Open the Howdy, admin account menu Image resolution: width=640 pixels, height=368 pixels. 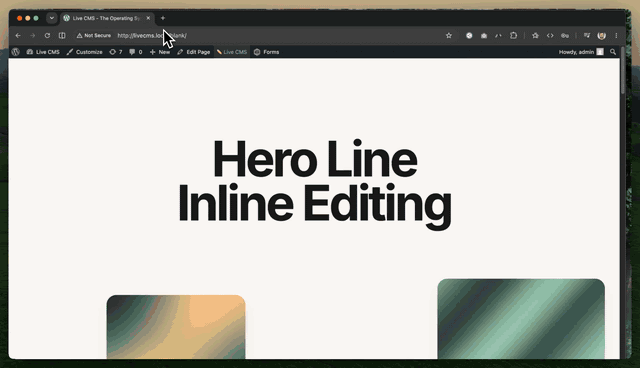(581, 52)
